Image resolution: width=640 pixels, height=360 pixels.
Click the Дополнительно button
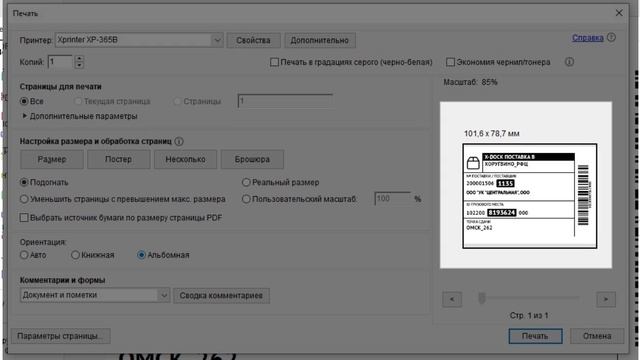(320, 40)
